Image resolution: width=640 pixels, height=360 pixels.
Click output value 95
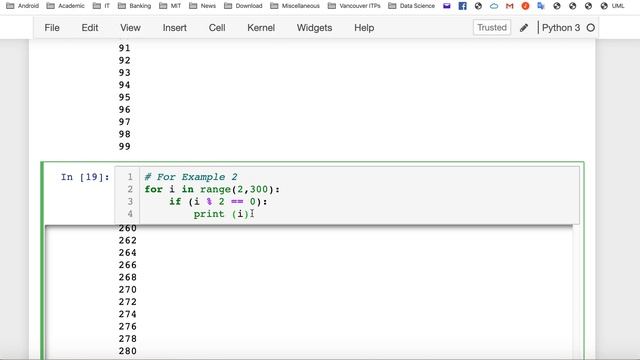click(x=124, y=98)
